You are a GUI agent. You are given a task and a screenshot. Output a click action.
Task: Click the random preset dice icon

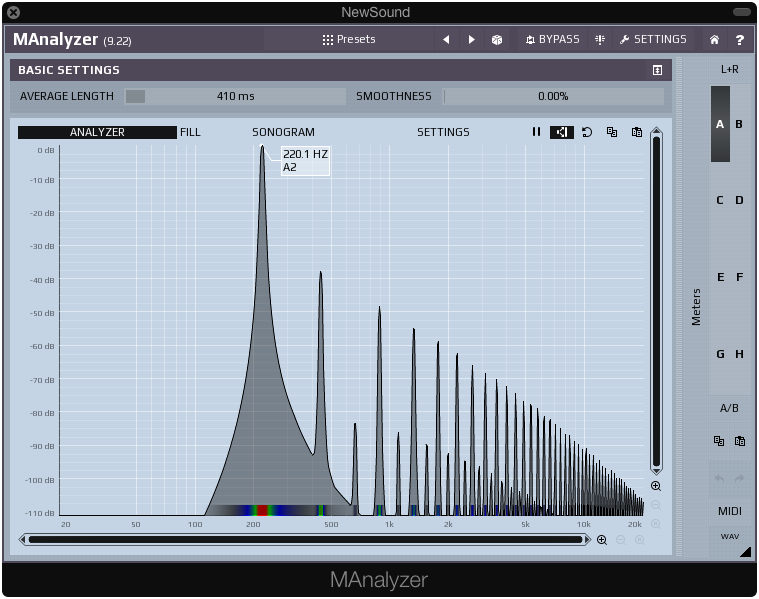(x=497, y=40)
